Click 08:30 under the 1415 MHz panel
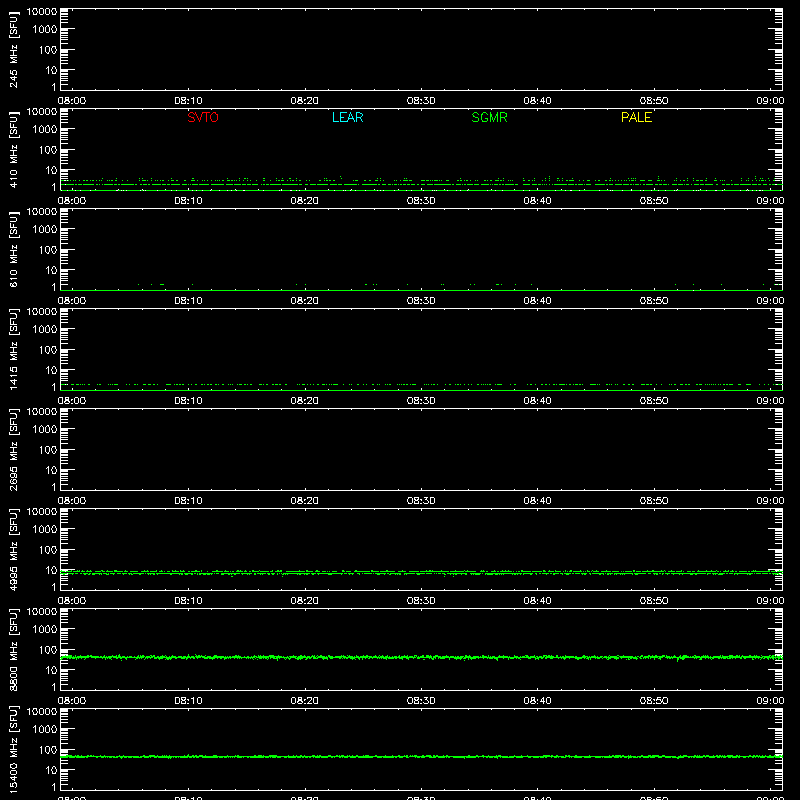800x800 pixels. click(421, 401)
